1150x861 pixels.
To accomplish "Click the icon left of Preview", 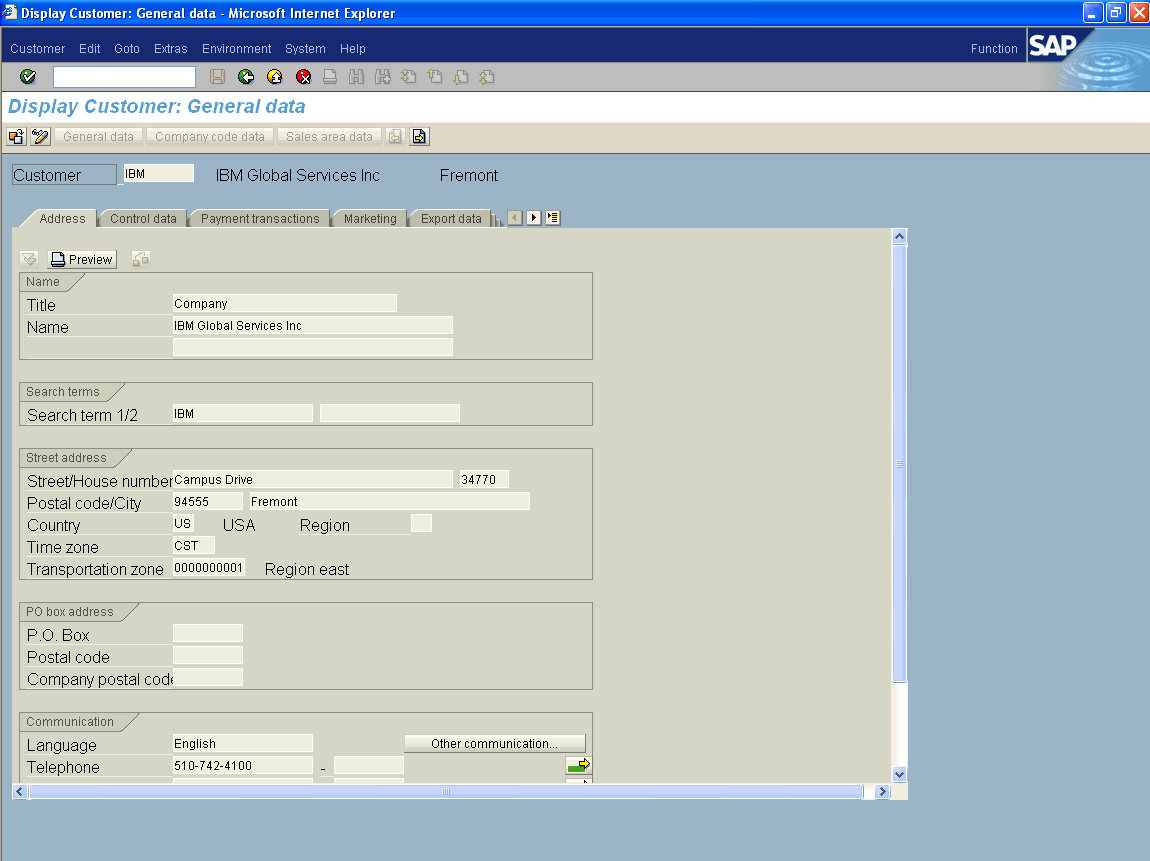I will click(29, 259).
